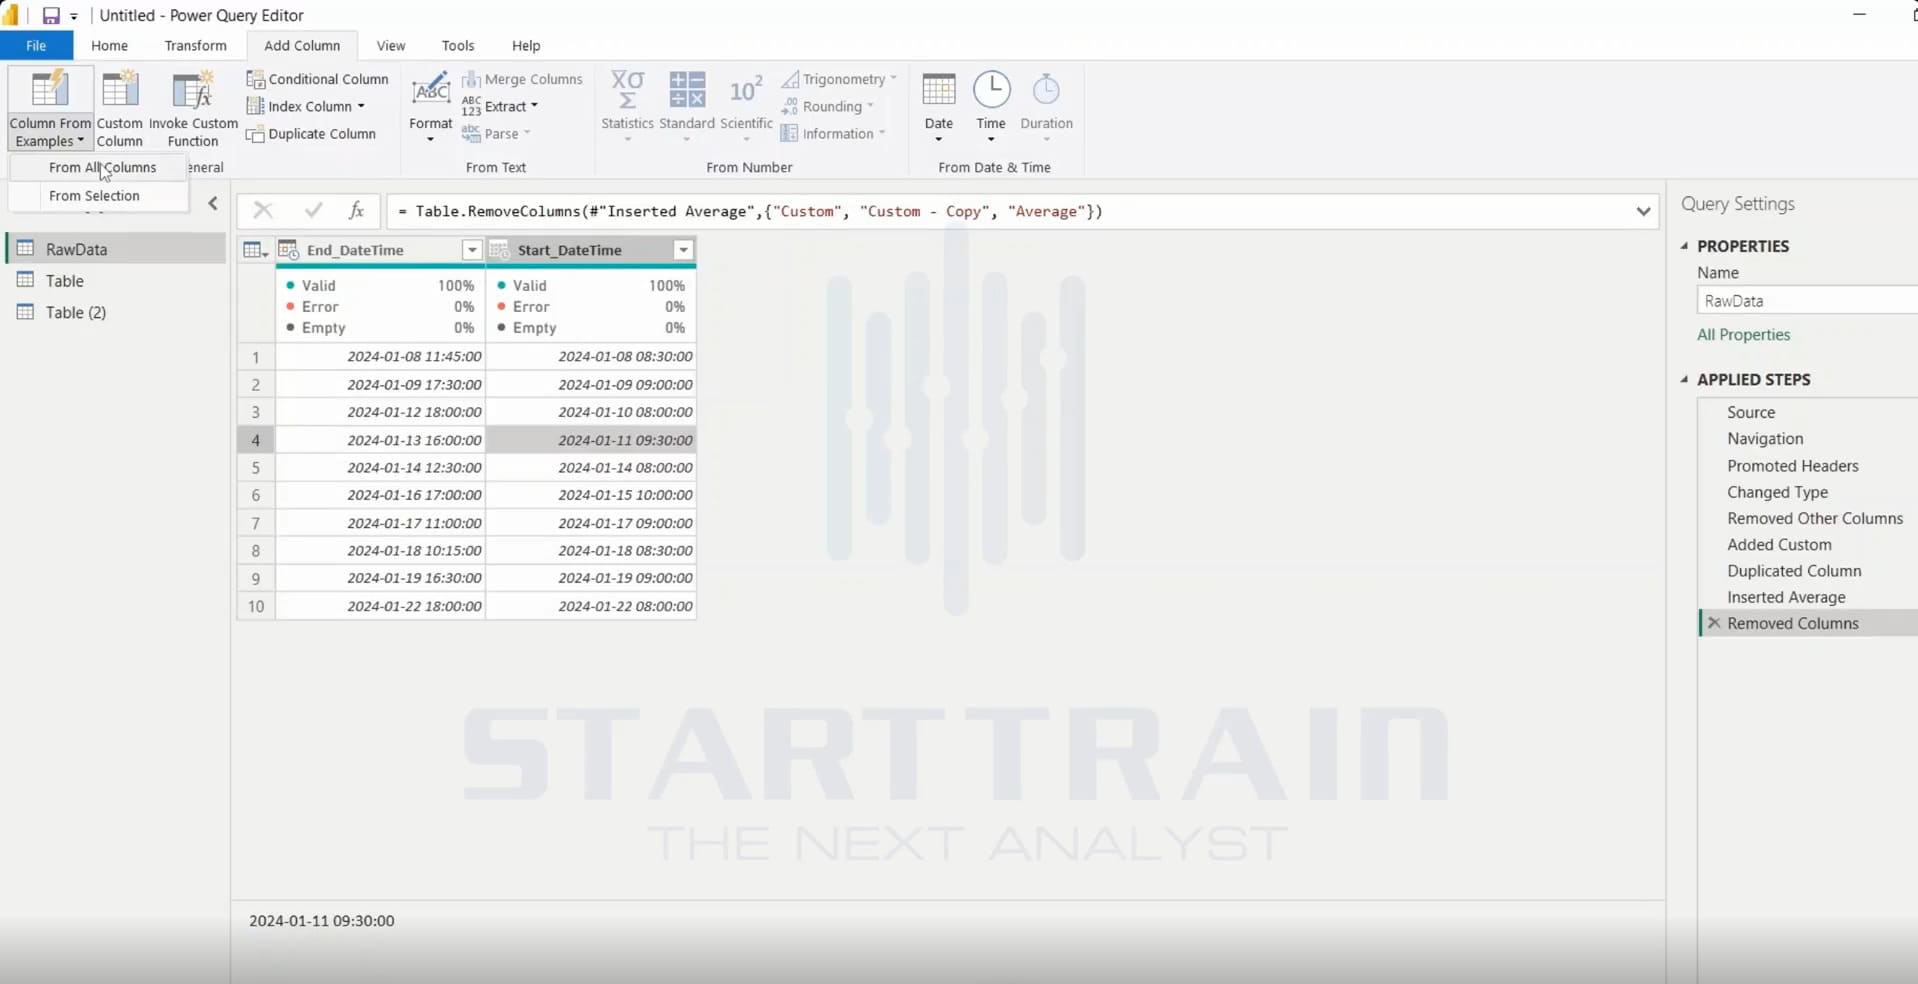Click the query Name input field
This screenshot has width=1918, height=984.
(1807, 301)
